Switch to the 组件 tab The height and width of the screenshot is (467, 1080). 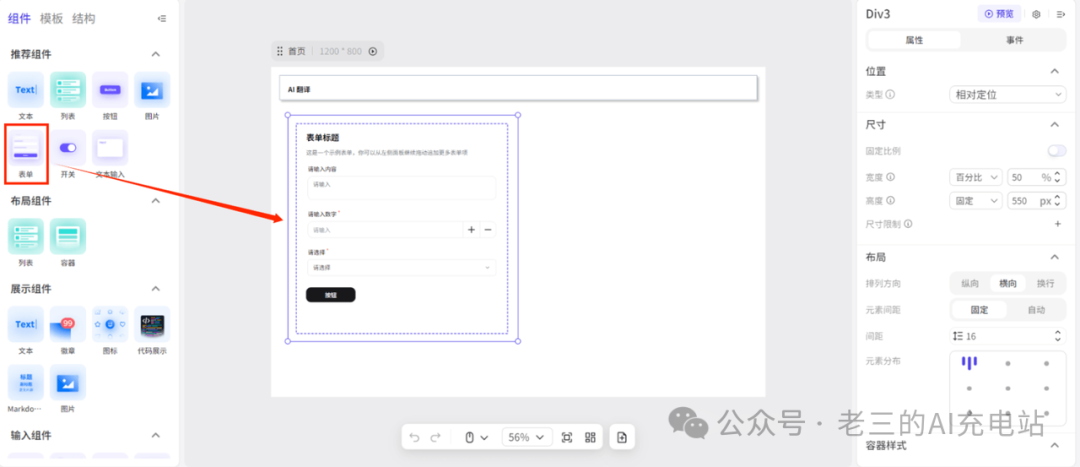[x=19, y=19]
